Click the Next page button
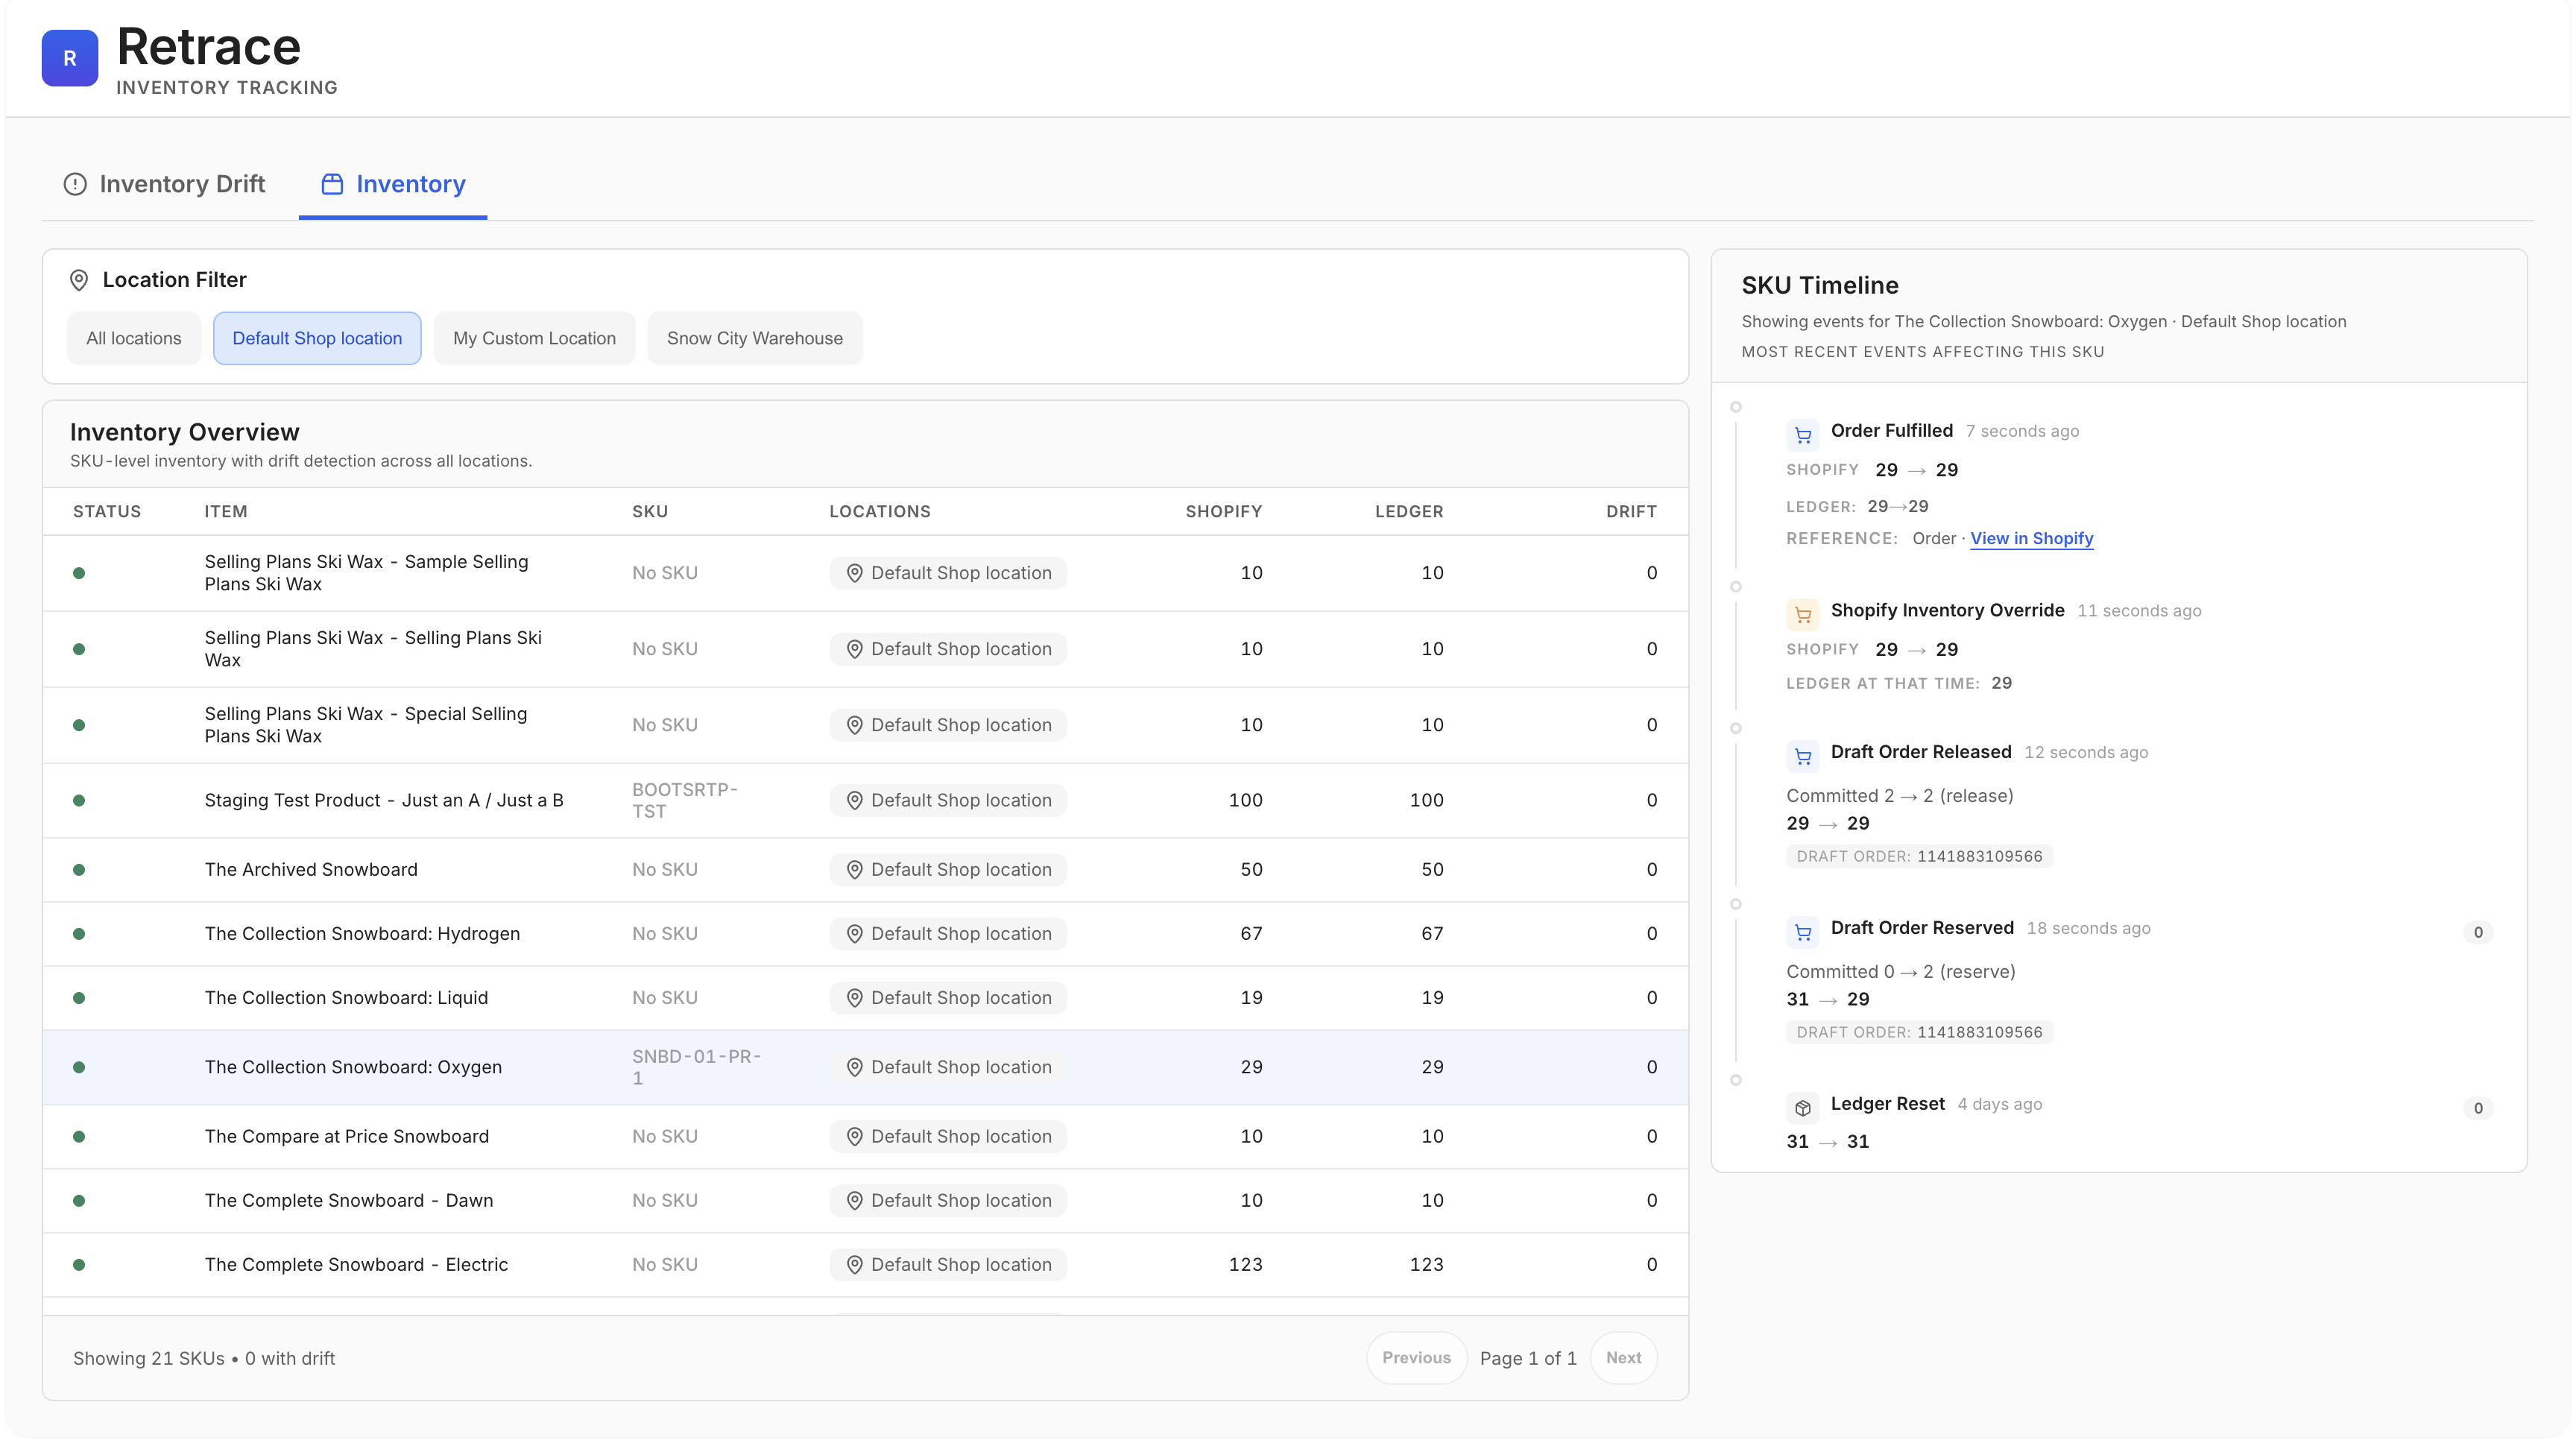This screenshot has height=1443, width=2576. (x=1623, y=1358)
